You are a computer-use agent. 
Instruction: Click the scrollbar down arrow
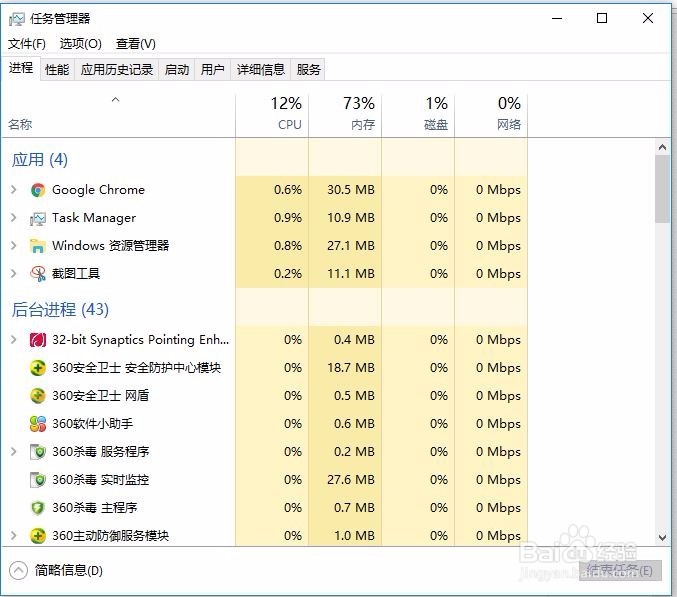coord(662,538)
